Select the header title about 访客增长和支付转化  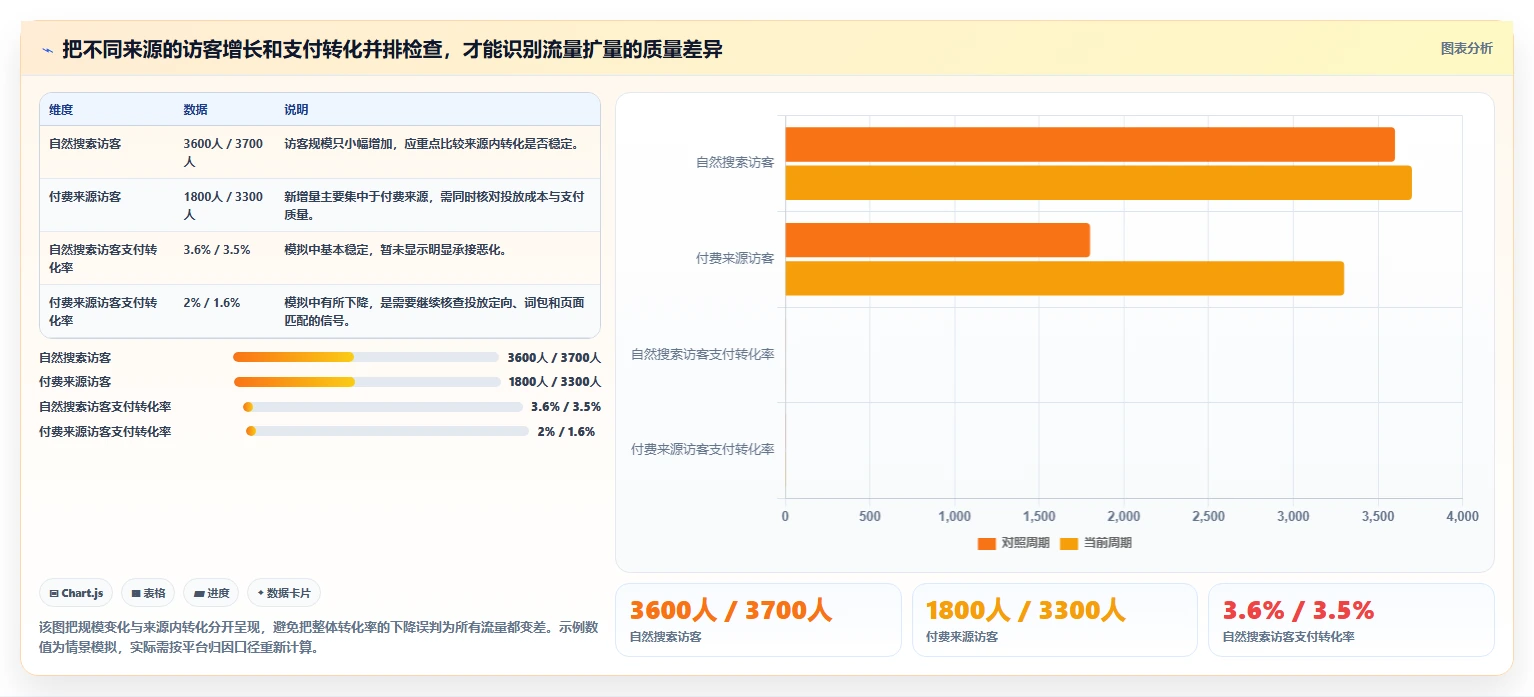click(392, 49)
